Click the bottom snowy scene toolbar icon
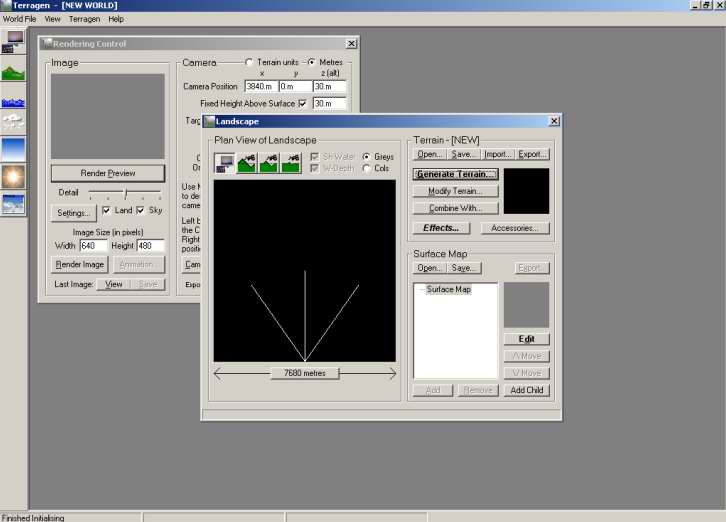 (x=14, y=204)
